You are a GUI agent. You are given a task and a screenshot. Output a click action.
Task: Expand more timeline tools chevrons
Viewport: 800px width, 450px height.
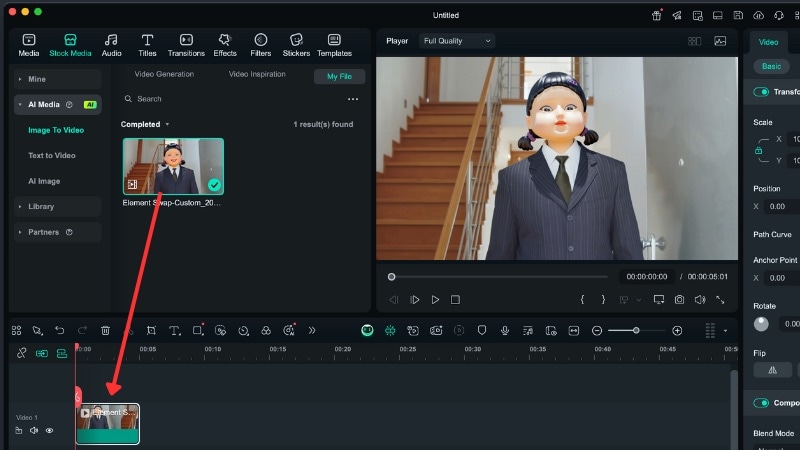point(312,331)
